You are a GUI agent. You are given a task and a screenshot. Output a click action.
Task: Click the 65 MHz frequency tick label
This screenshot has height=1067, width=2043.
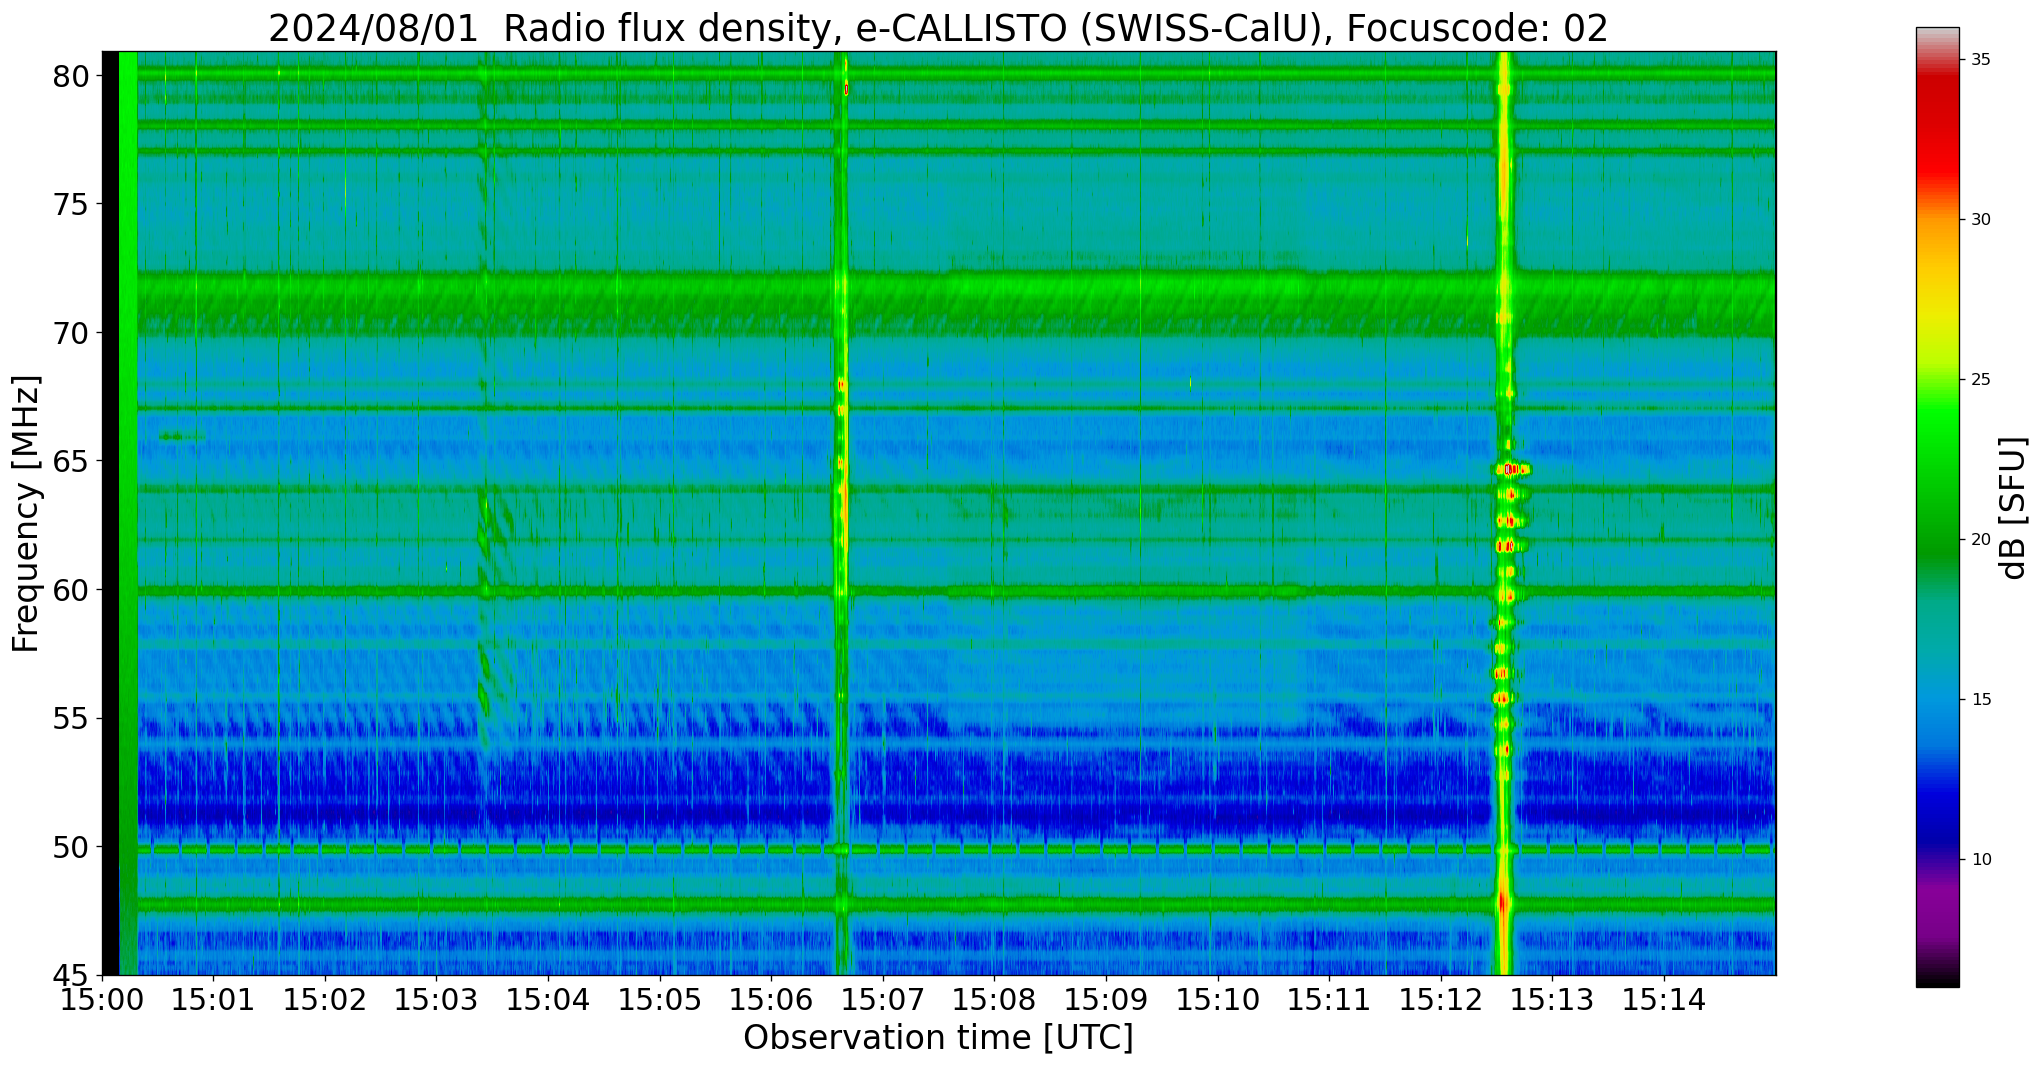(71, 461)
